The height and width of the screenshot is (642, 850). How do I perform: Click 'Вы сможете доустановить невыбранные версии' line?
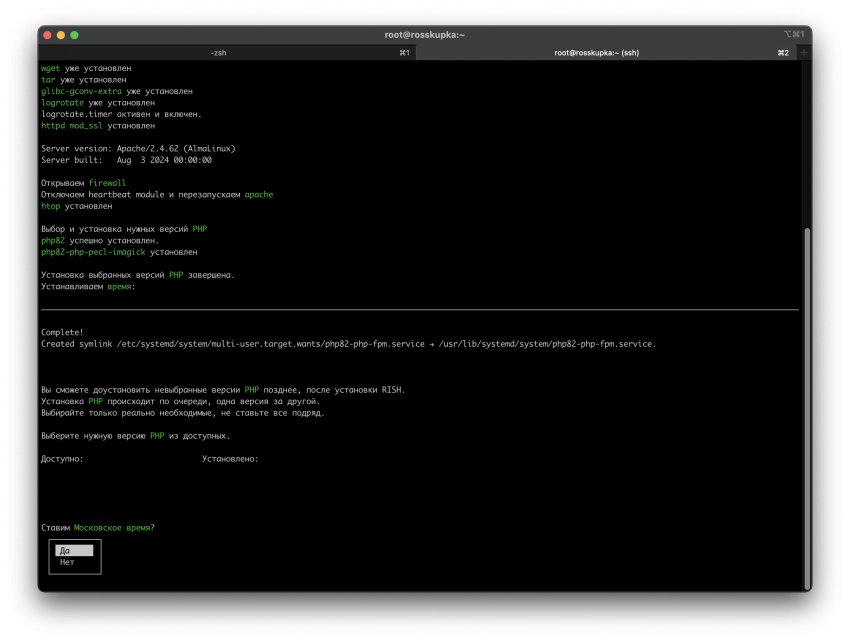click(223, 390)
